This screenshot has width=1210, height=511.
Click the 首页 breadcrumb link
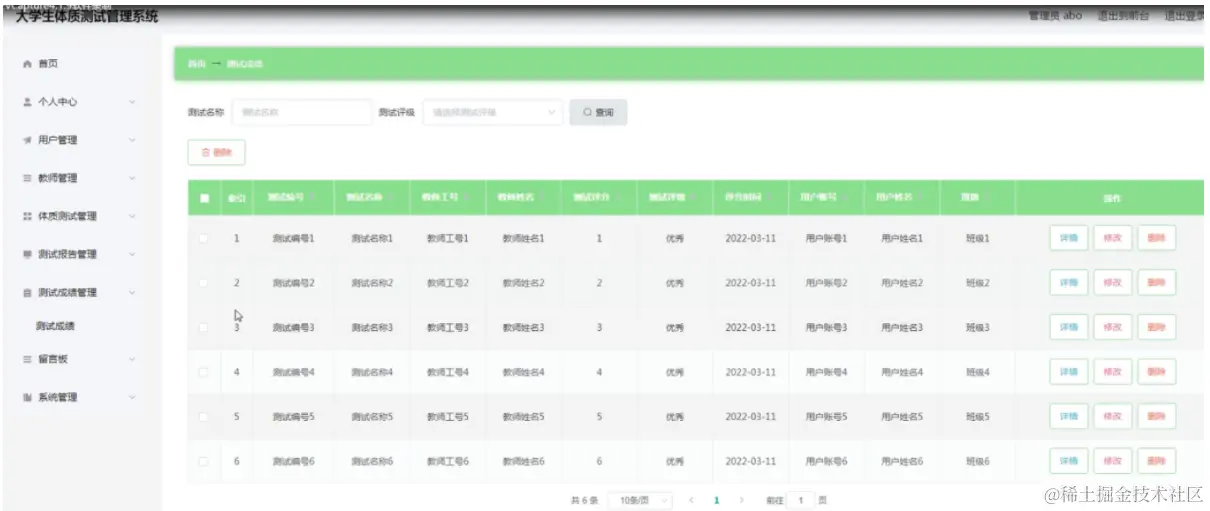tap(196, 64)
